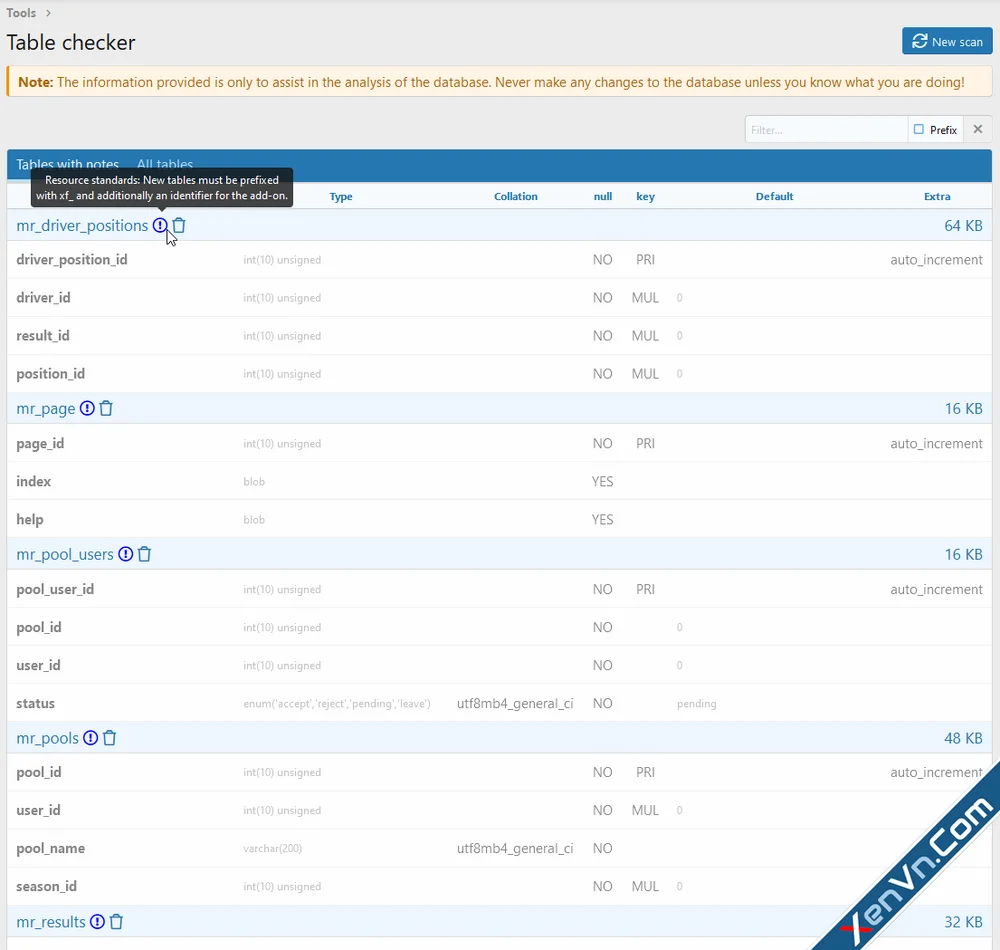The height and width of the screenshot is (950, 1000).
Task: Click the warning icon beside mr_driver_positions
Action: point(160,226)
